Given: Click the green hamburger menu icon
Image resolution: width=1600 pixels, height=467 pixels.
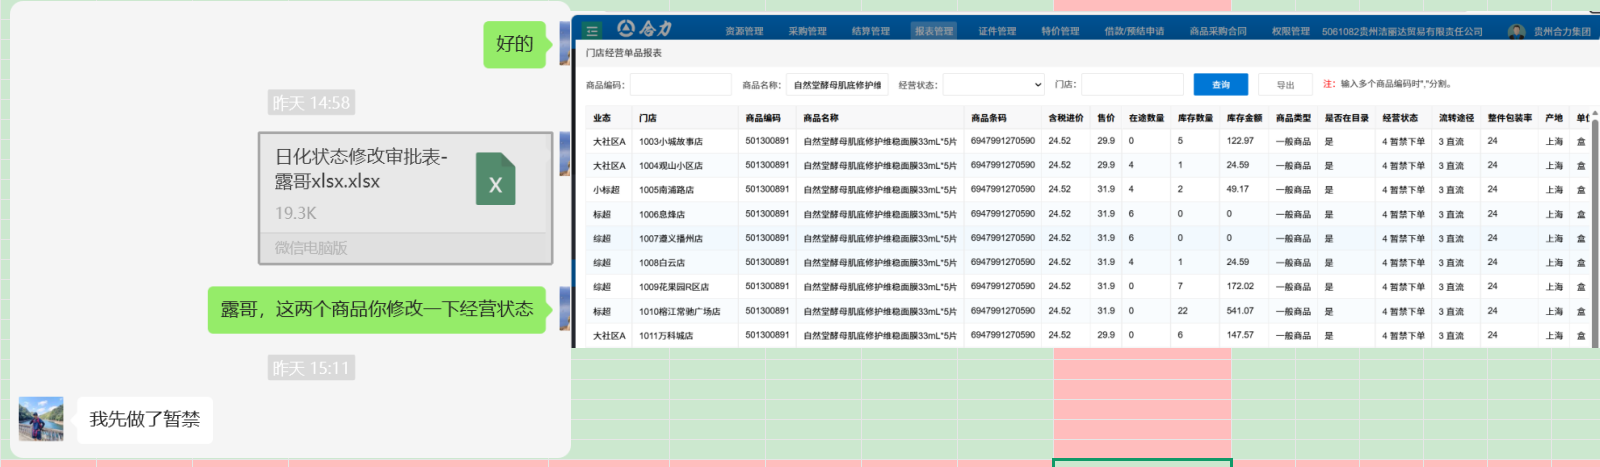Looking at the screenshot, I should pyautogui.click(x=592, y=30).
